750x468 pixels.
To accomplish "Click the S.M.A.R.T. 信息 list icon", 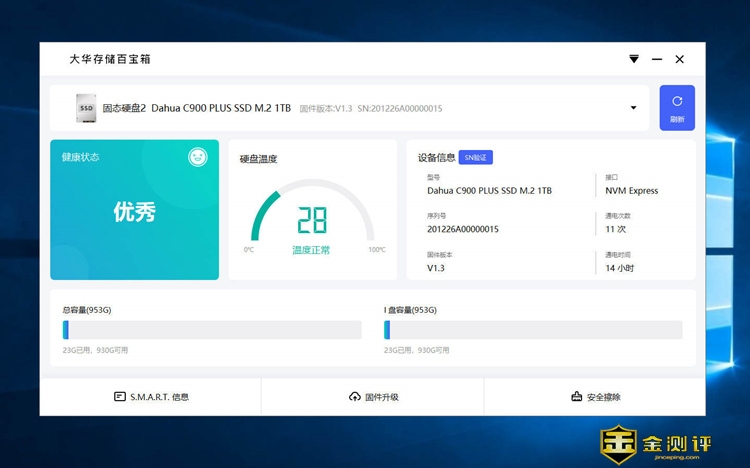I will (x=120, y=397).
